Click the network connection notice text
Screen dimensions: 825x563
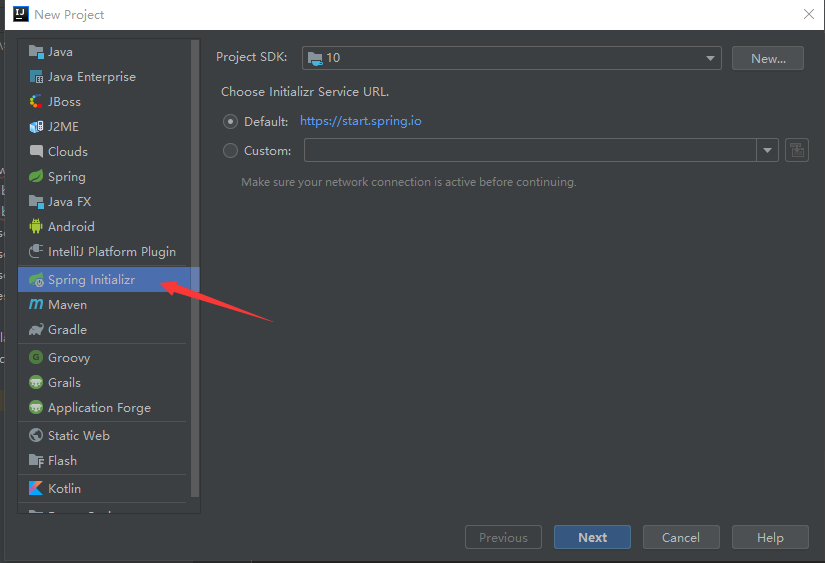(x=408, y=182)
